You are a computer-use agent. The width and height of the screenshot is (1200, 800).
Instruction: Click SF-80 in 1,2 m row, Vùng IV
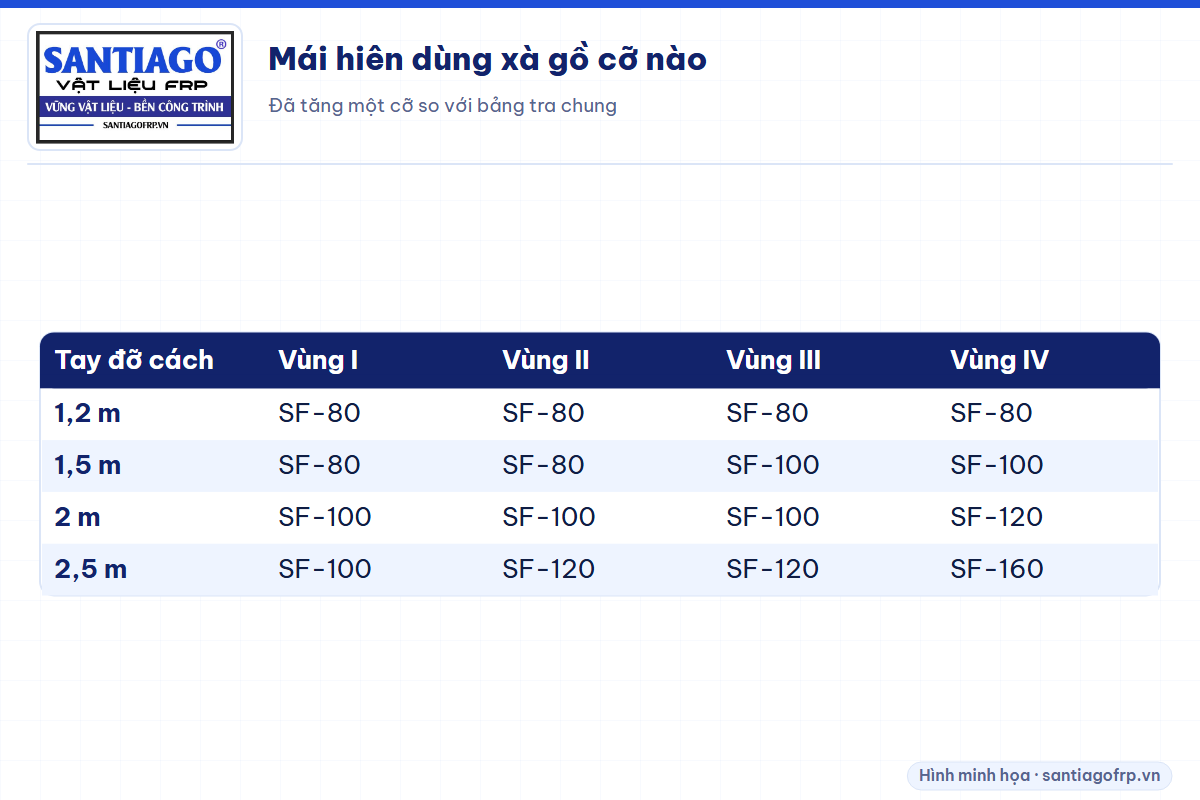(991, 413)
